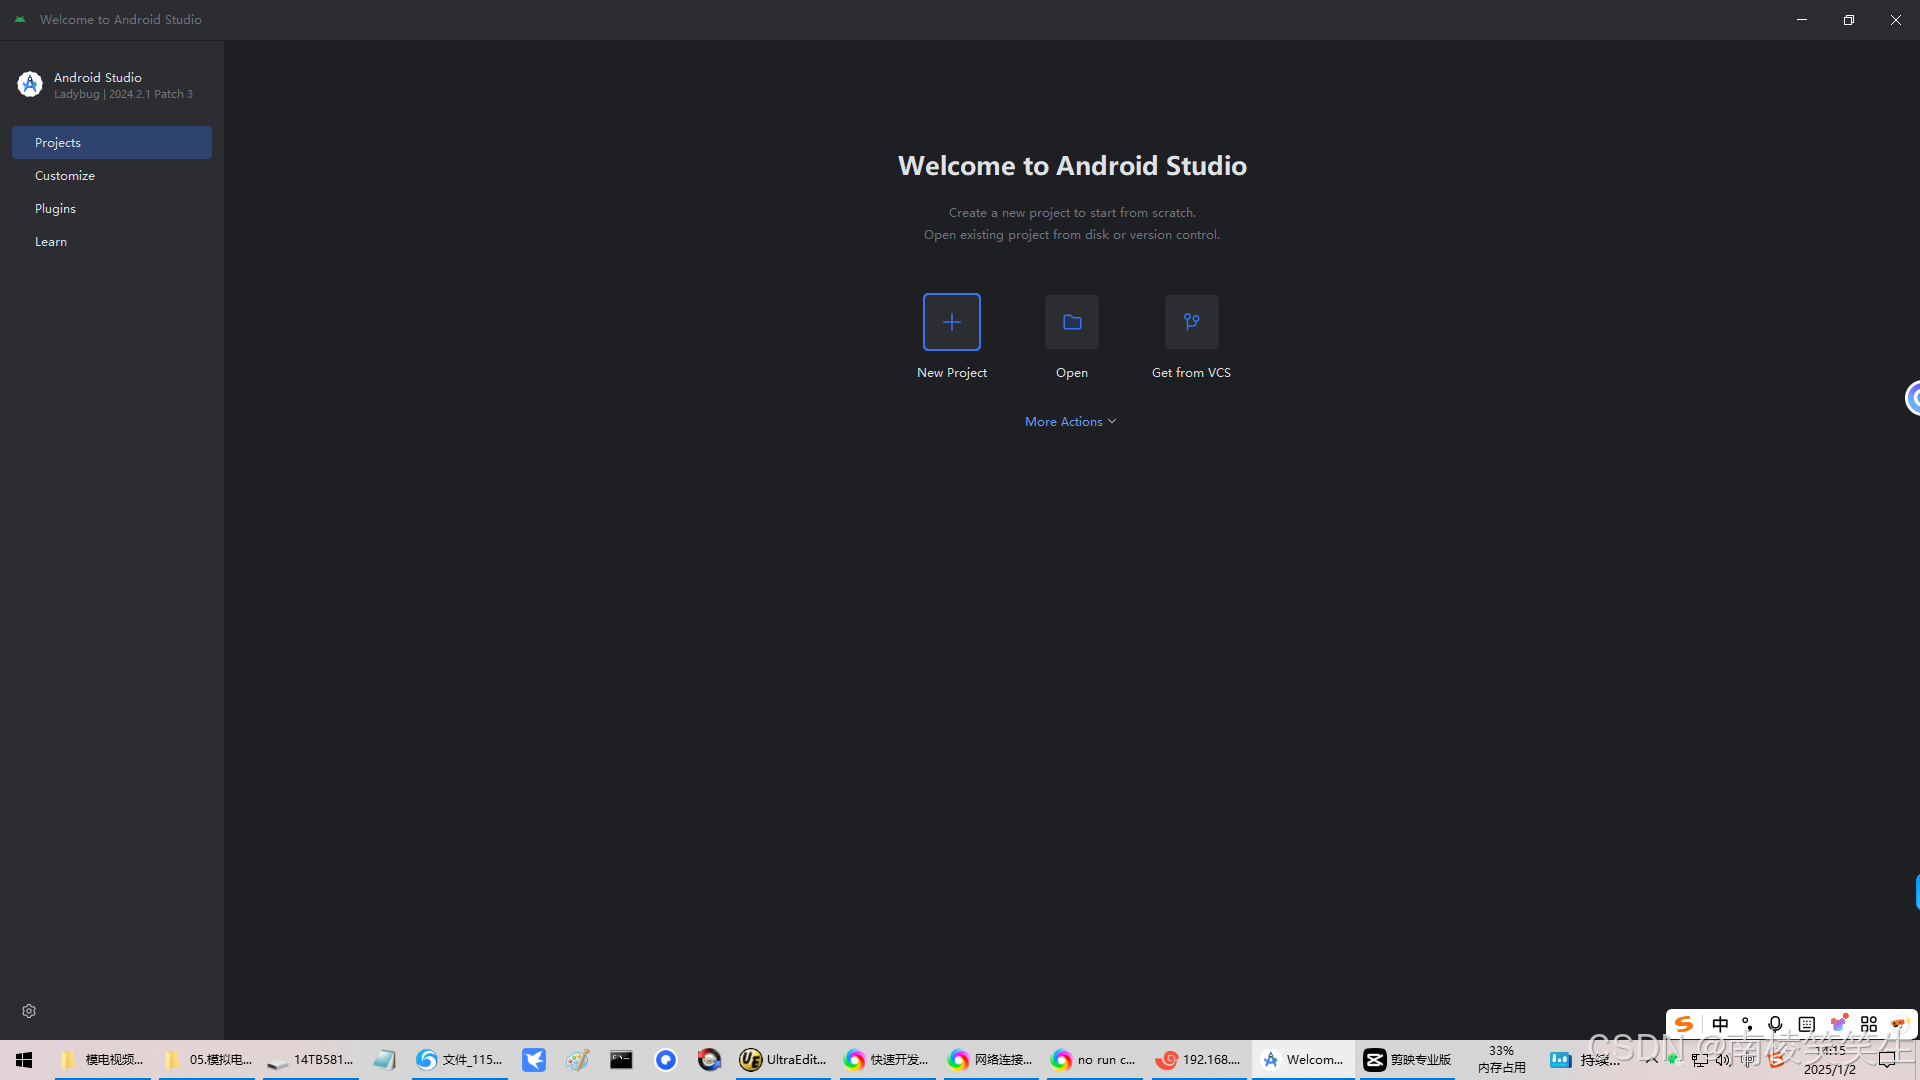The height and width of the screenshot is (1080, 1920).
Task: Click the New Project label
Action: (951, 373)
